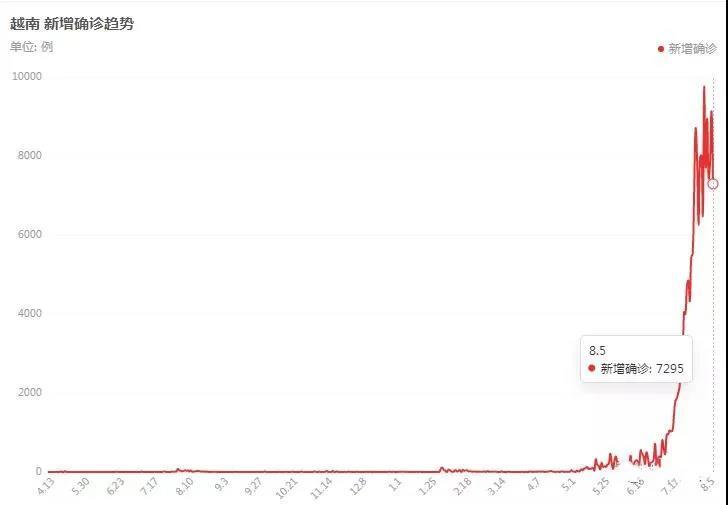728x505 pixels.
Task: Click the highlighted 8.5 data point marker
Action: pyautogui.click(x=713, y=184)
